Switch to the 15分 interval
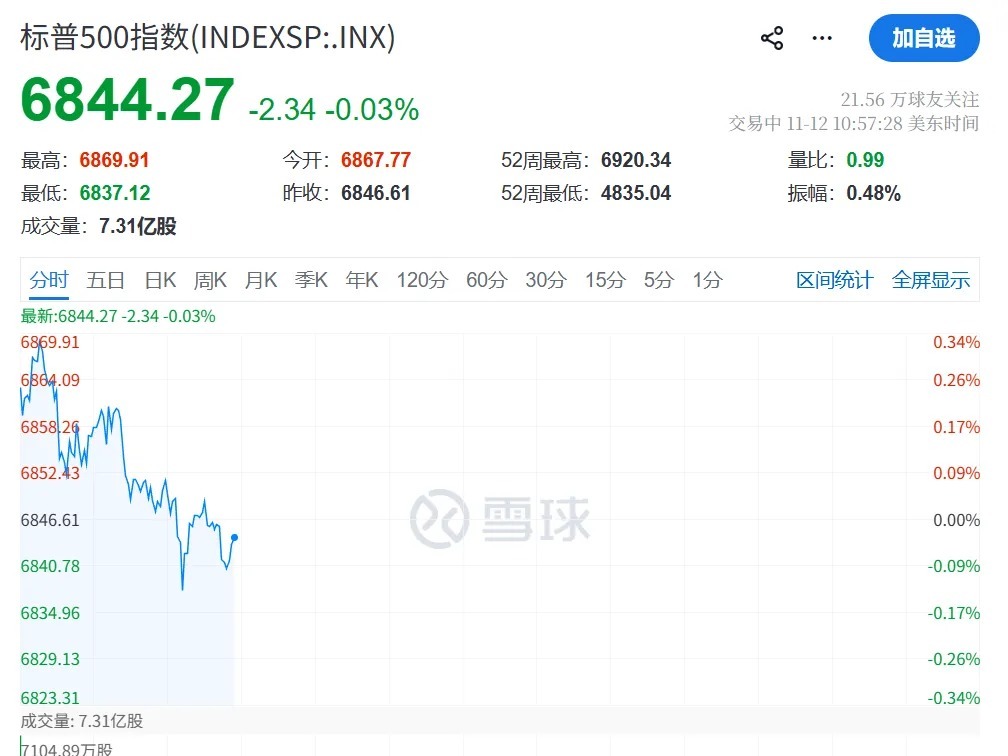The width and height of the screenshot is (1008, 756). coord(605,280)
